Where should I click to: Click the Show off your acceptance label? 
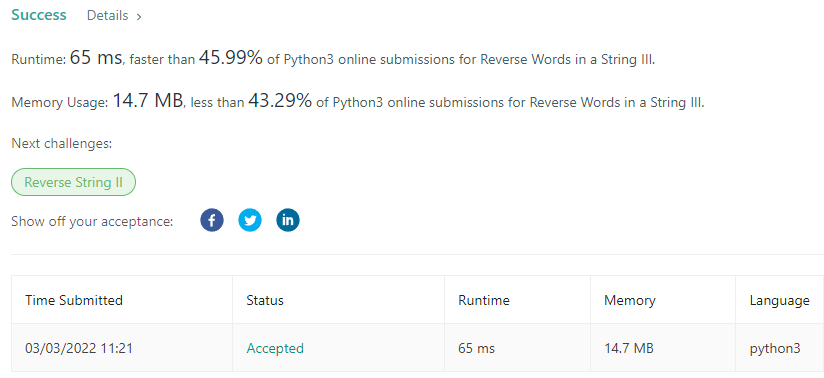tap(92, 221)
